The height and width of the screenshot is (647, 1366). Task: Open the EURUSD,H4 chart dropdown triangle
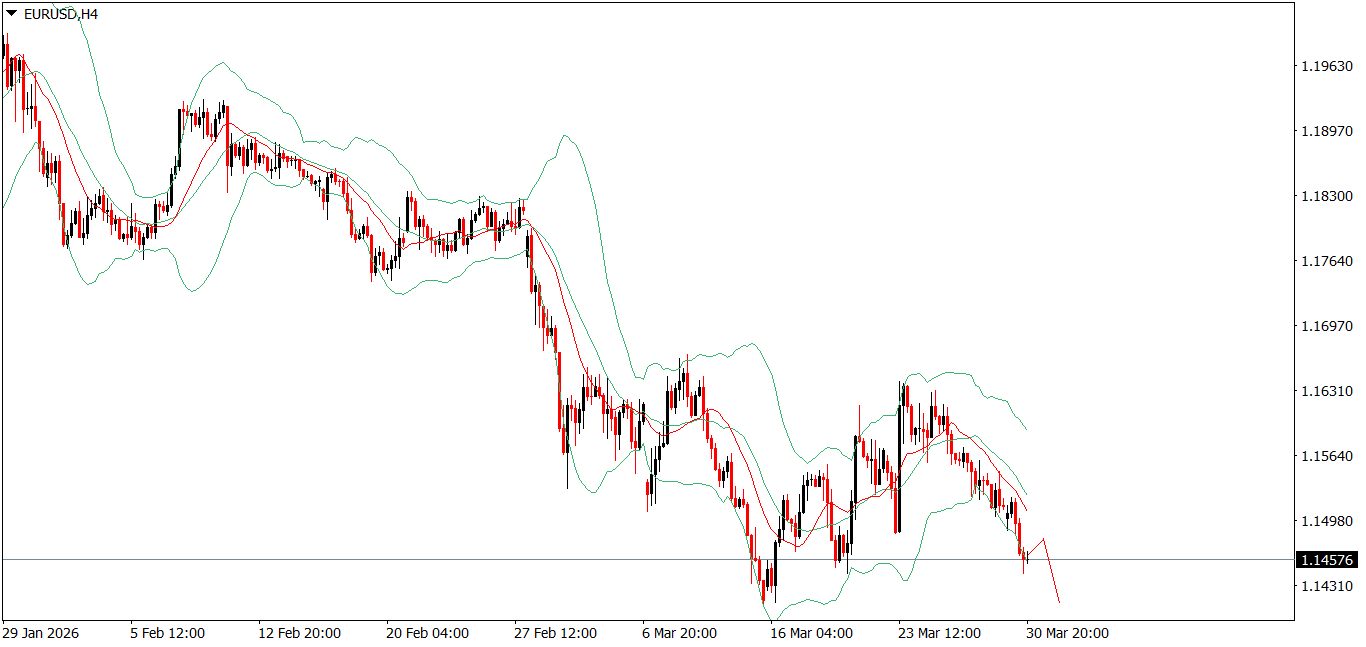point(10,15)
